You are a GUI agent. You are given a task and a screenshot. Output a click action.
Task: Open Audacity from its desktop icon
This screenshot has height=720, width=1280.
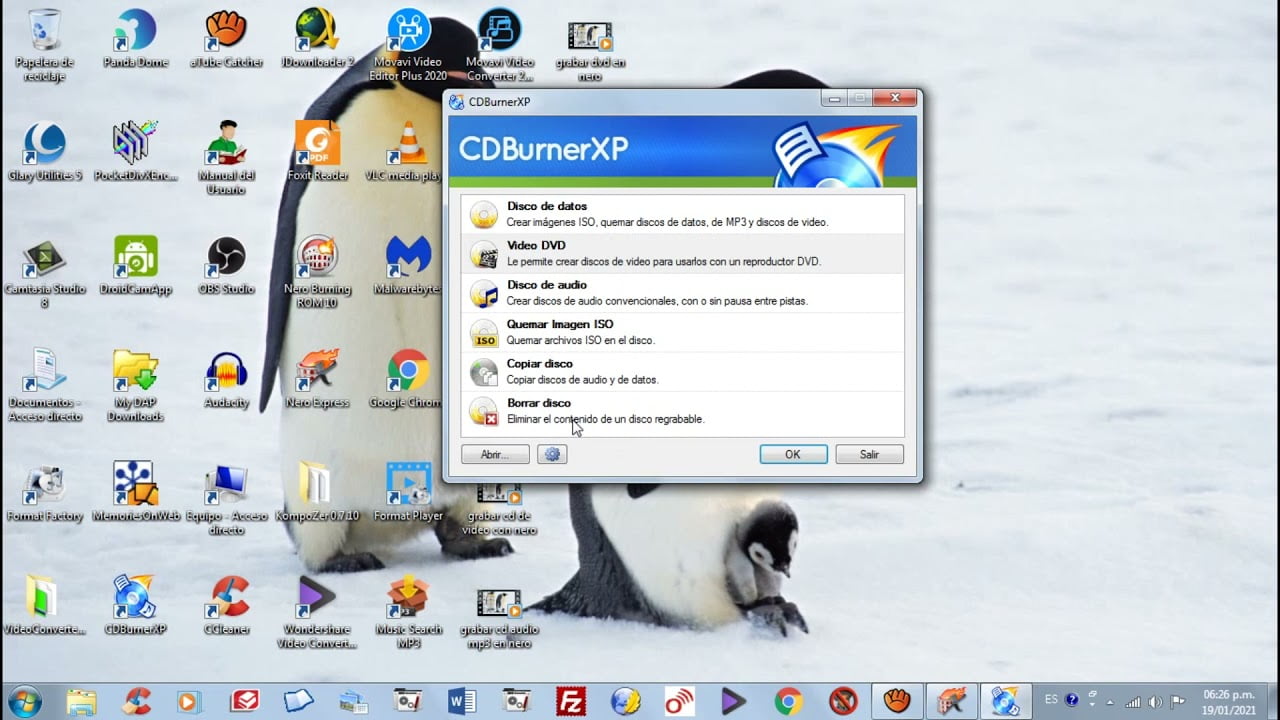click(225, 370)
